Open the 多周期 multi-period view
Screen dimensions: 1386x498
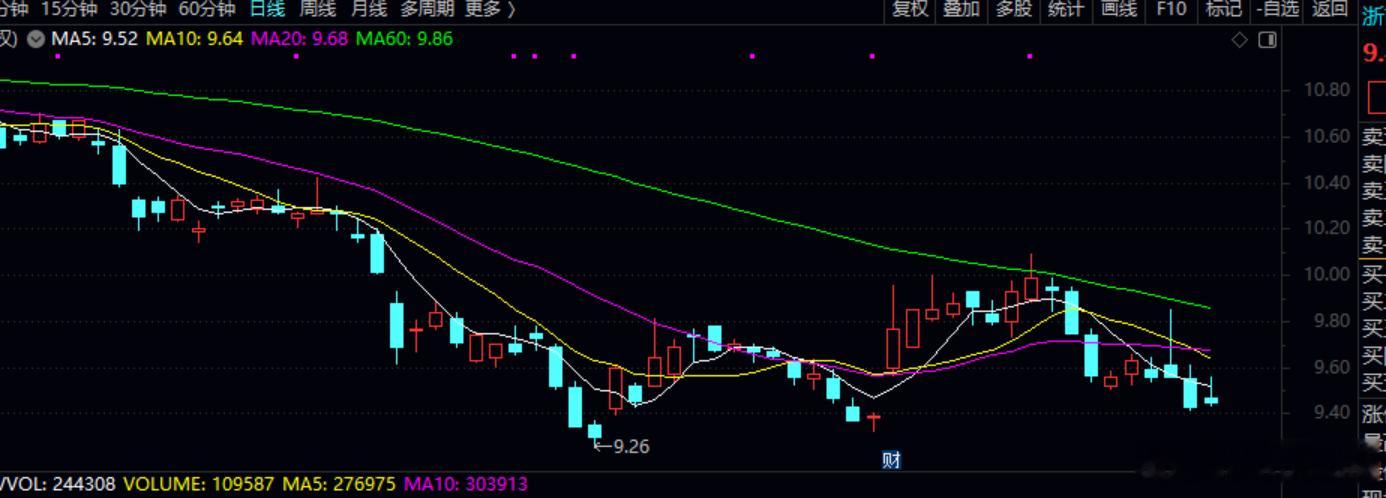tap(427, 9)
